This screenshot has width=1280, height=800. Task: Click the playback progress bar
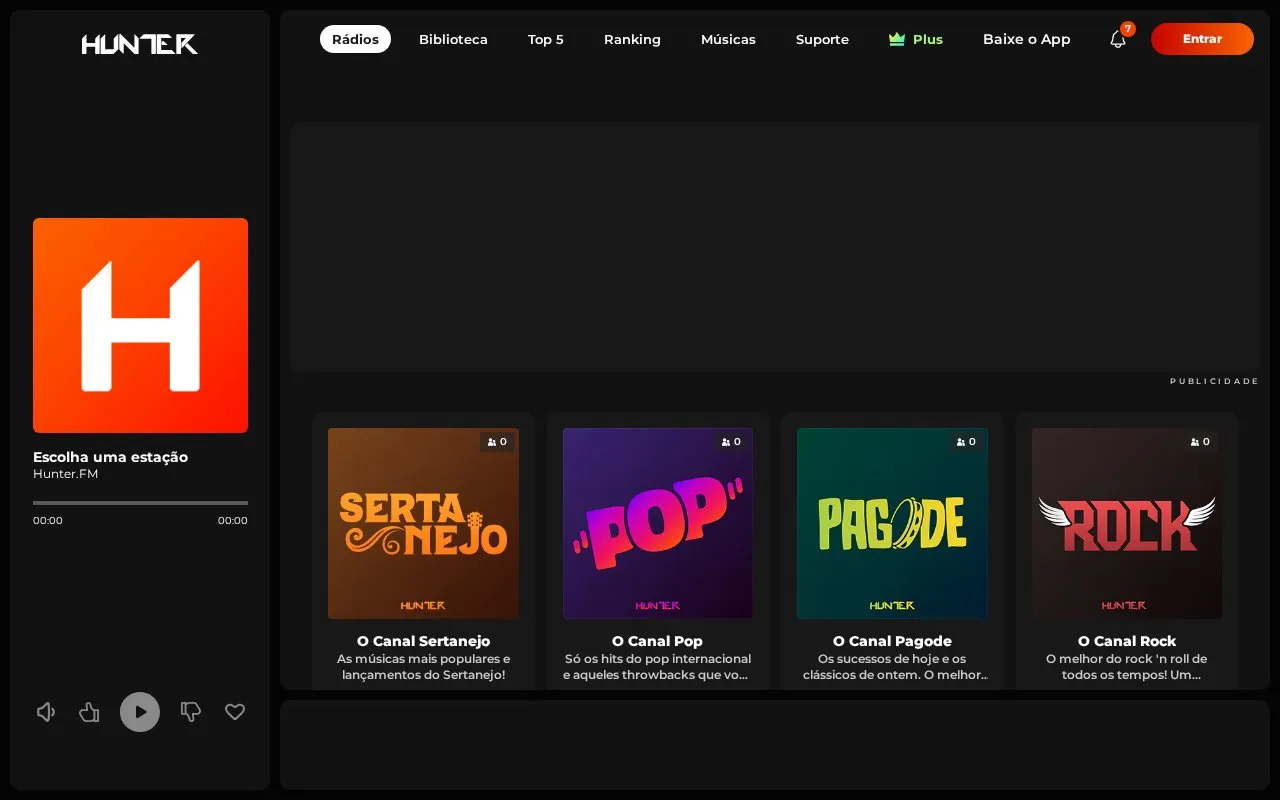[140, 503]
